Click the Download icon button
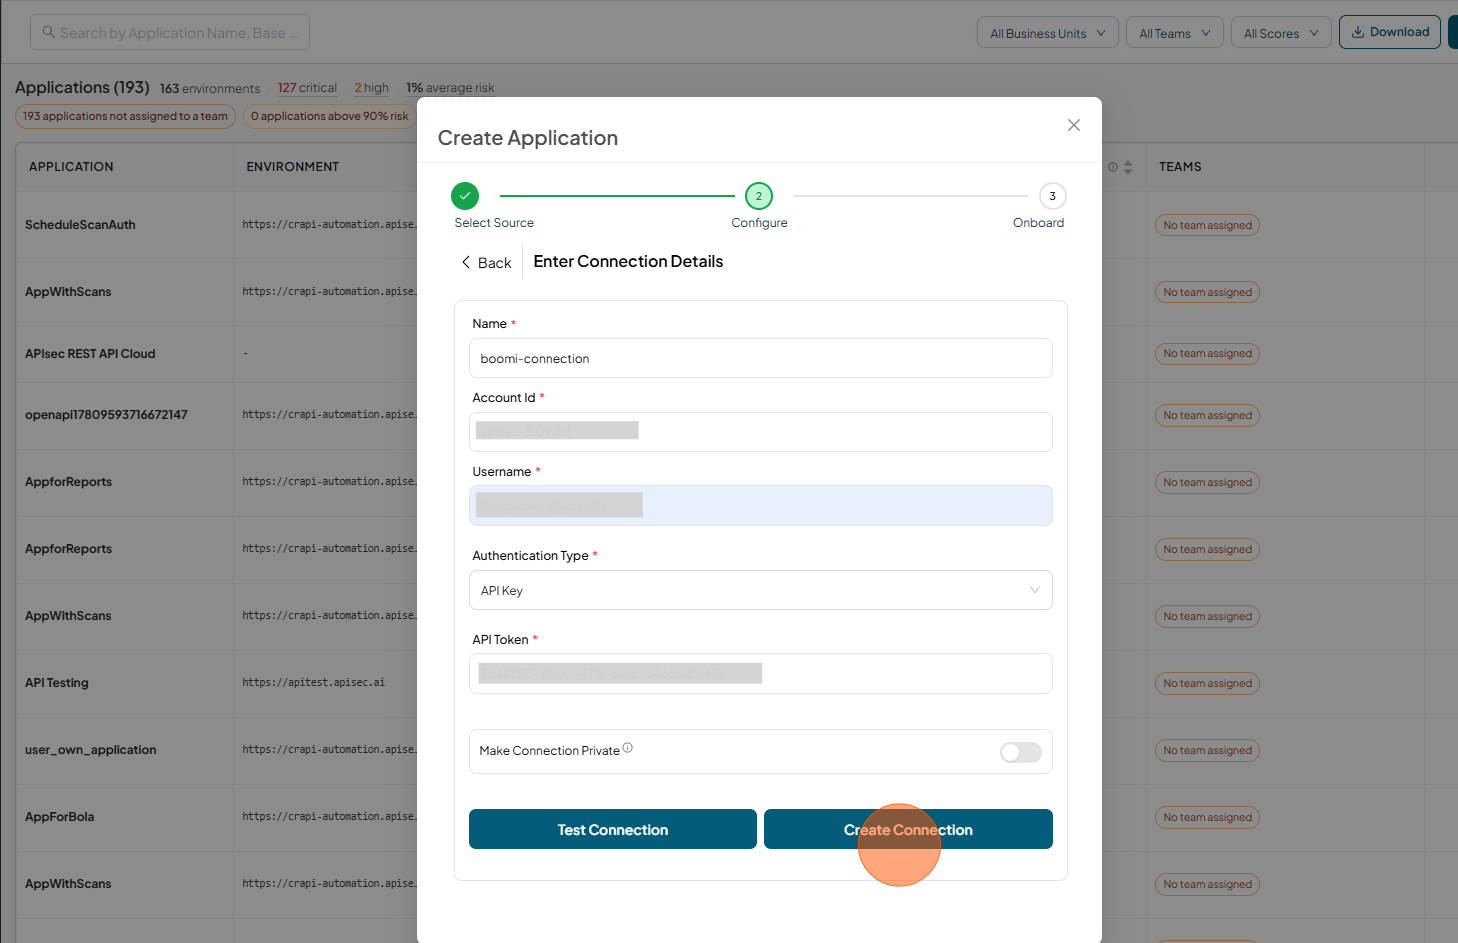The image size is (1458, 943). pos(1390,32)
